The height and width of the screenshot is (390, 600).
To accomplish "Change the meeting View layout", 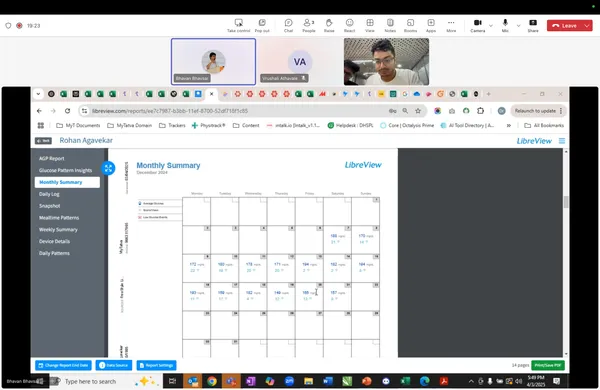I will tap(370, 26).
